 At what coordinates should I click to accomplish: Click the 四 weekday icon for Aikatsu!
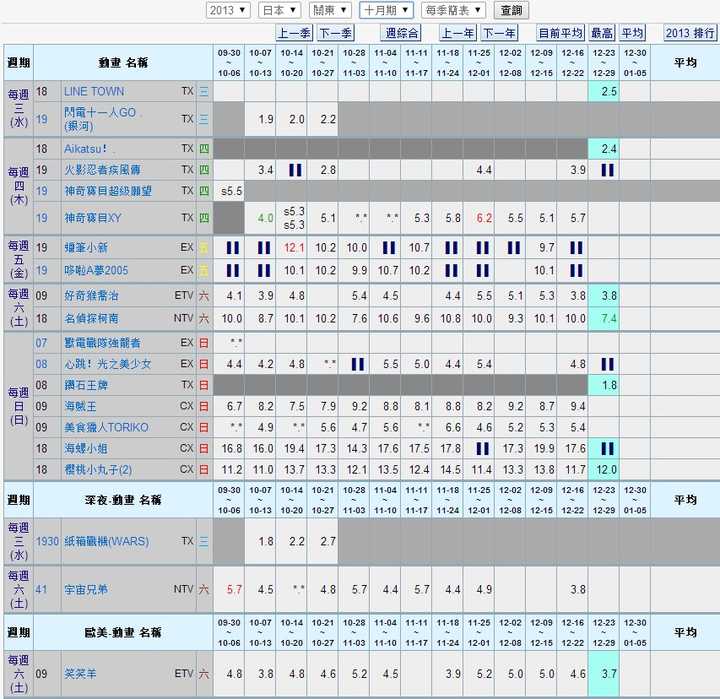click(203, 149)
